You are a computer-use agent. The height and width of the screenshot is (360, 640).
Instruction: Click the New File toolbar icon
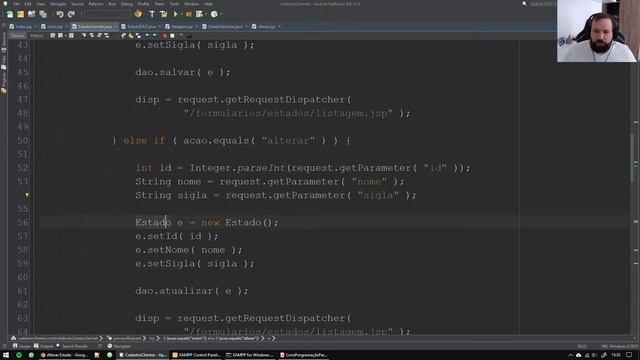coord(10,14)
